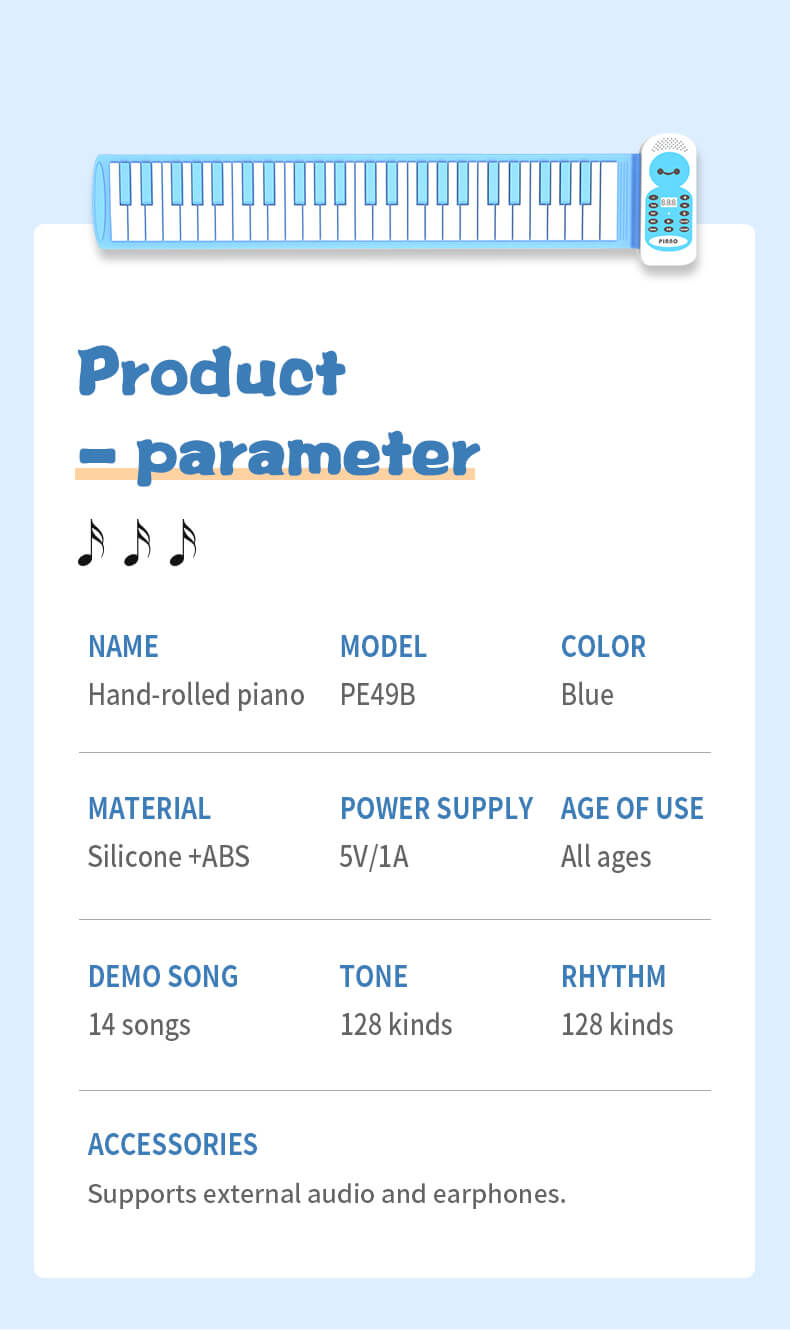This screenshot has height=1330, width=790.
Task: Click the roll-up piano keyboard image
Action: tap(393, 202)
